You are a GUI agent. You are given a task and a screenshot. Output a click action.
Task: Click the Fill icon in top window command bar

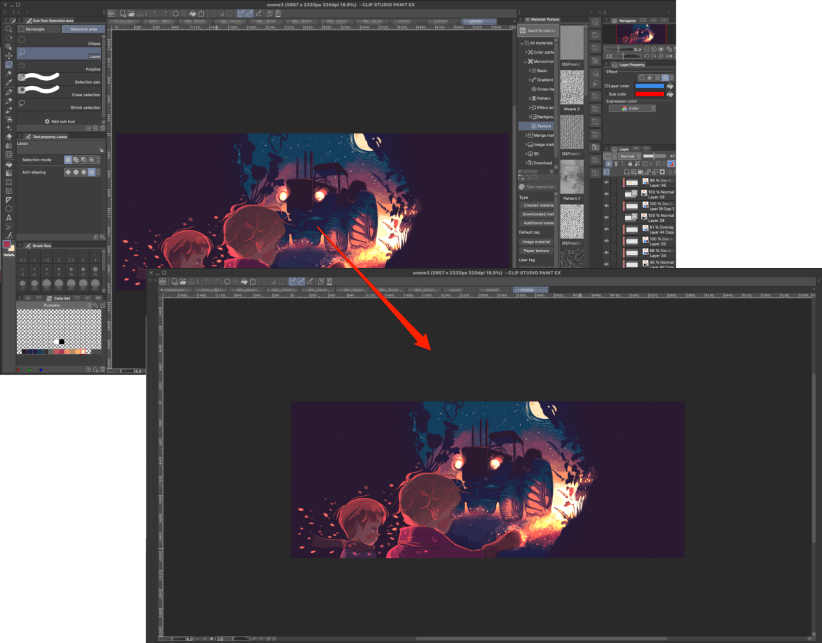tap(192, 14)
